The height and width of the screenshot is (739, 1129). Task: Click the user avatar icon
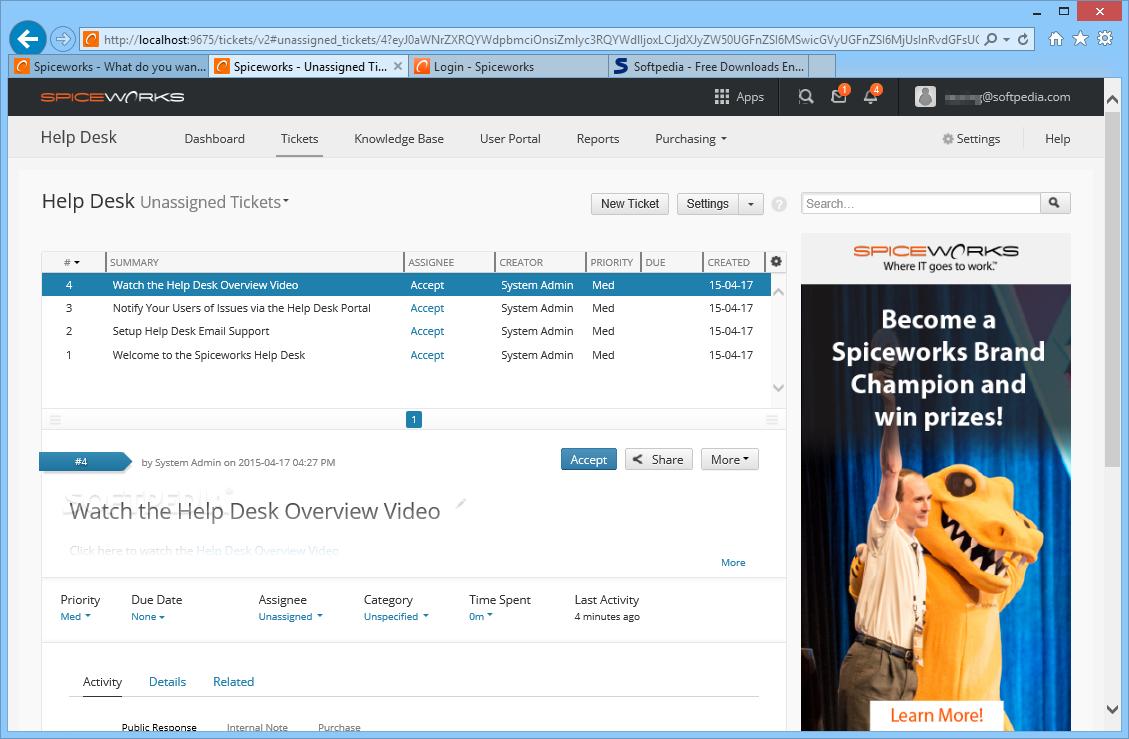pyautogui.click(x=925, y=97)
